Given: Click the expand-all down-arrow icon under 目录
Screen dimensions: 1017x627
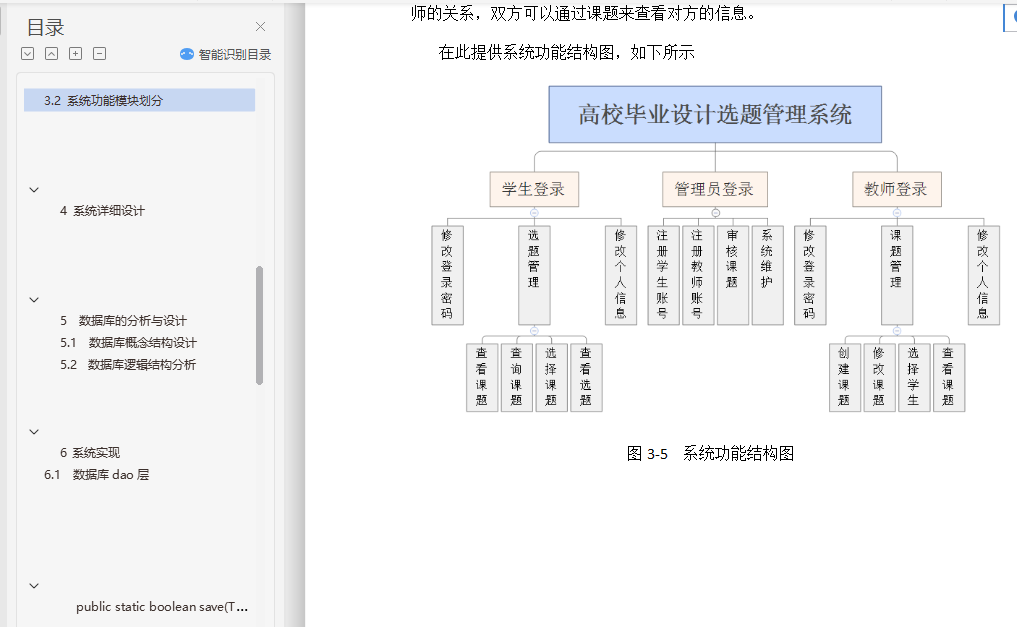Looking at the screenshot, I should tap(27, 54).
